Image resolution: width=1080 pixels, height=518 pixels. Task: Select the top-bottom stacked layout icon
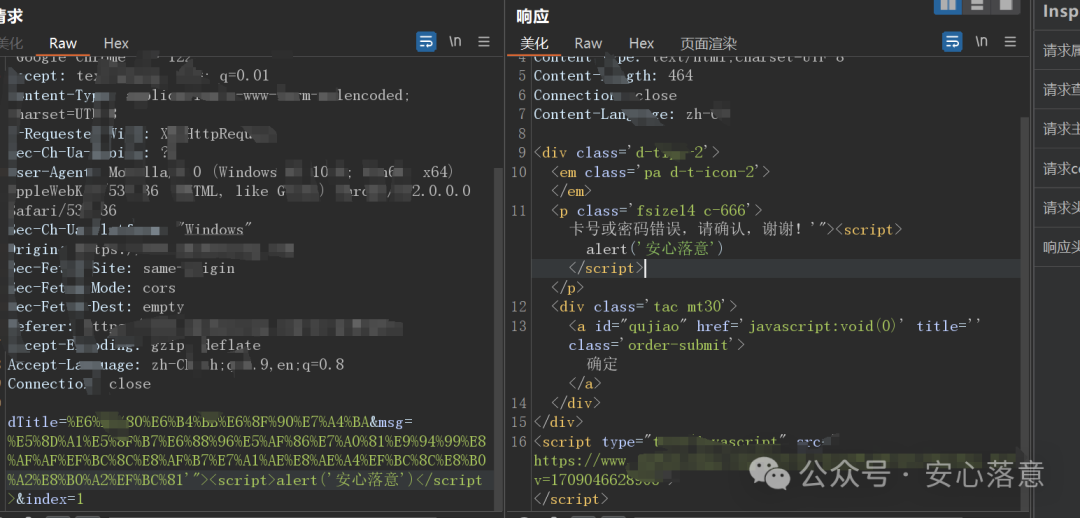tap(977, 4)
